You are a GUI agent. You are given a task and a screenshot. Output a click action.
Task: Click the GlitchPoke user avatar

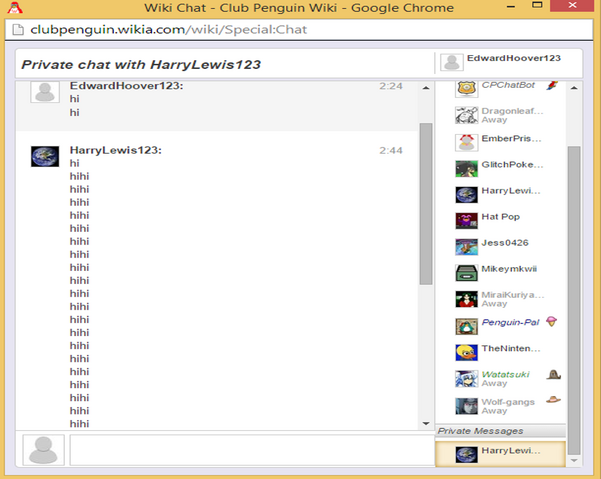(x=466, y=169)
